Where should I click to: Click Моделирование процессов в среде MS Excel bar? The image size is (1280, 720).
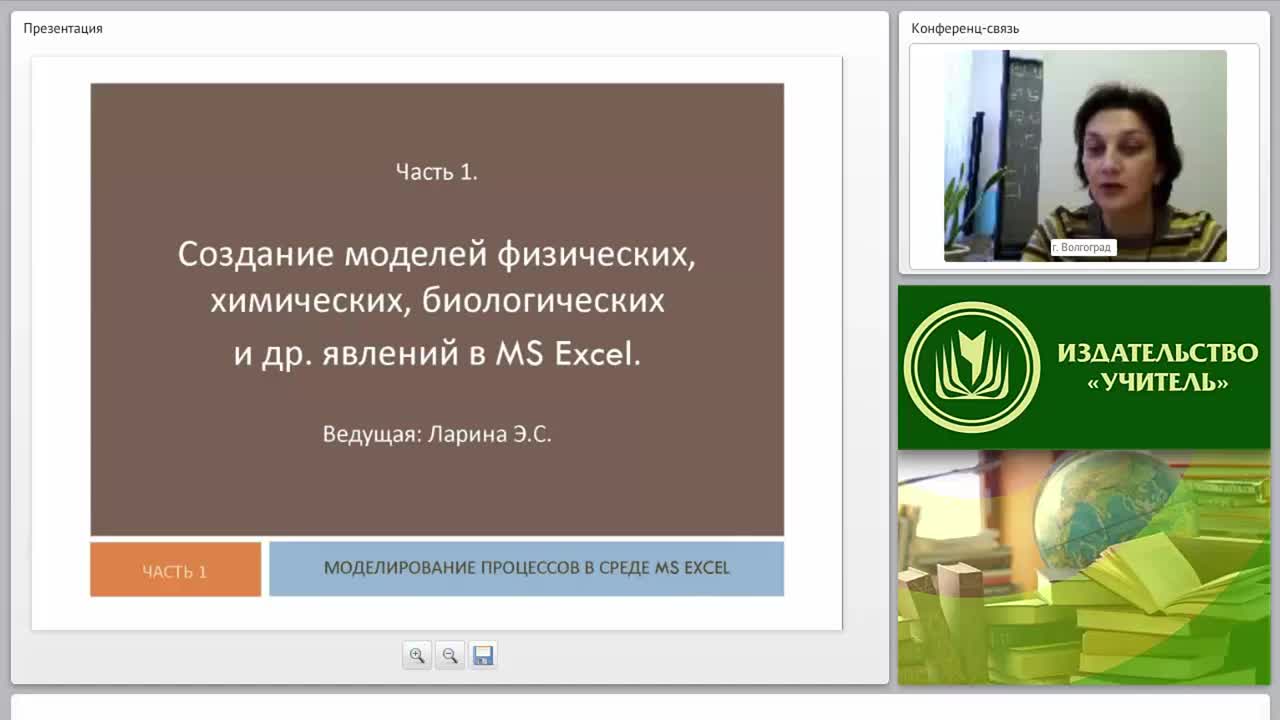526,568
